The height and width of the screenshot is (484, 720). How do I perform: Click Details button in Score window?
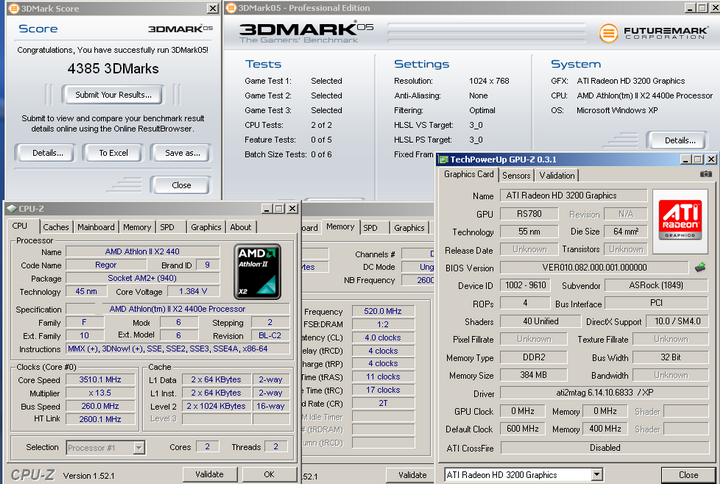click(47, 153)
